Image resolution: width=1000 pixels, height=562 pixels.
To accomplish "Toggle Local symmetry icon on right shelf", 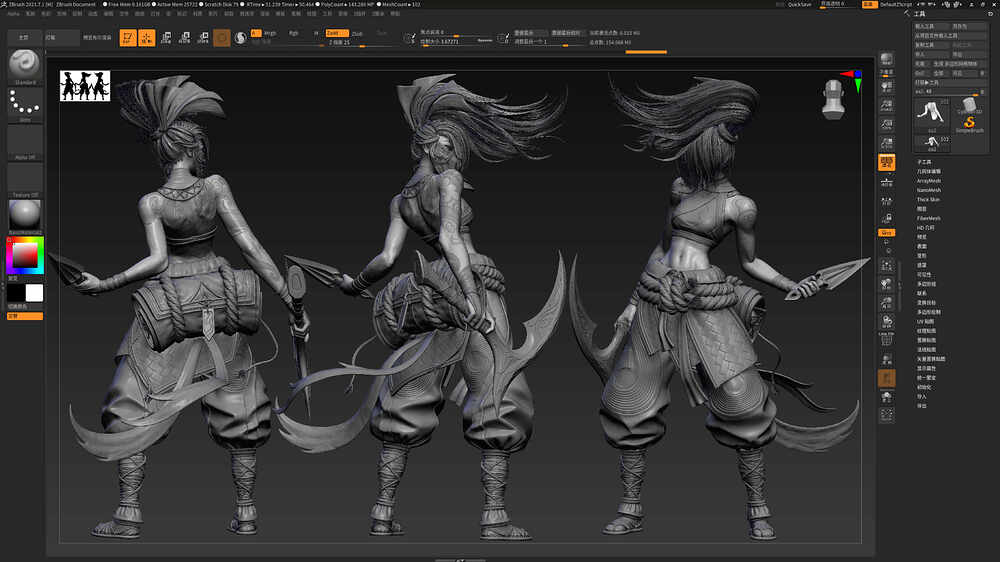I will pos(886,201).
